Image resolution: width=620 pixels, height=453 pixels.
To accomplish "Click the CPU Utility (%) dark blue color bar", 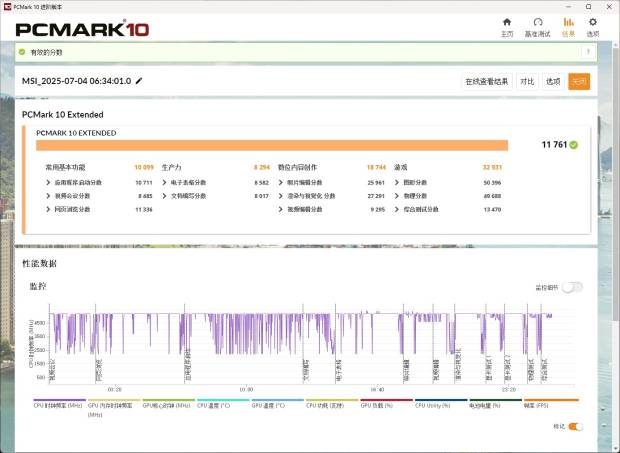I will coord(441,400).
